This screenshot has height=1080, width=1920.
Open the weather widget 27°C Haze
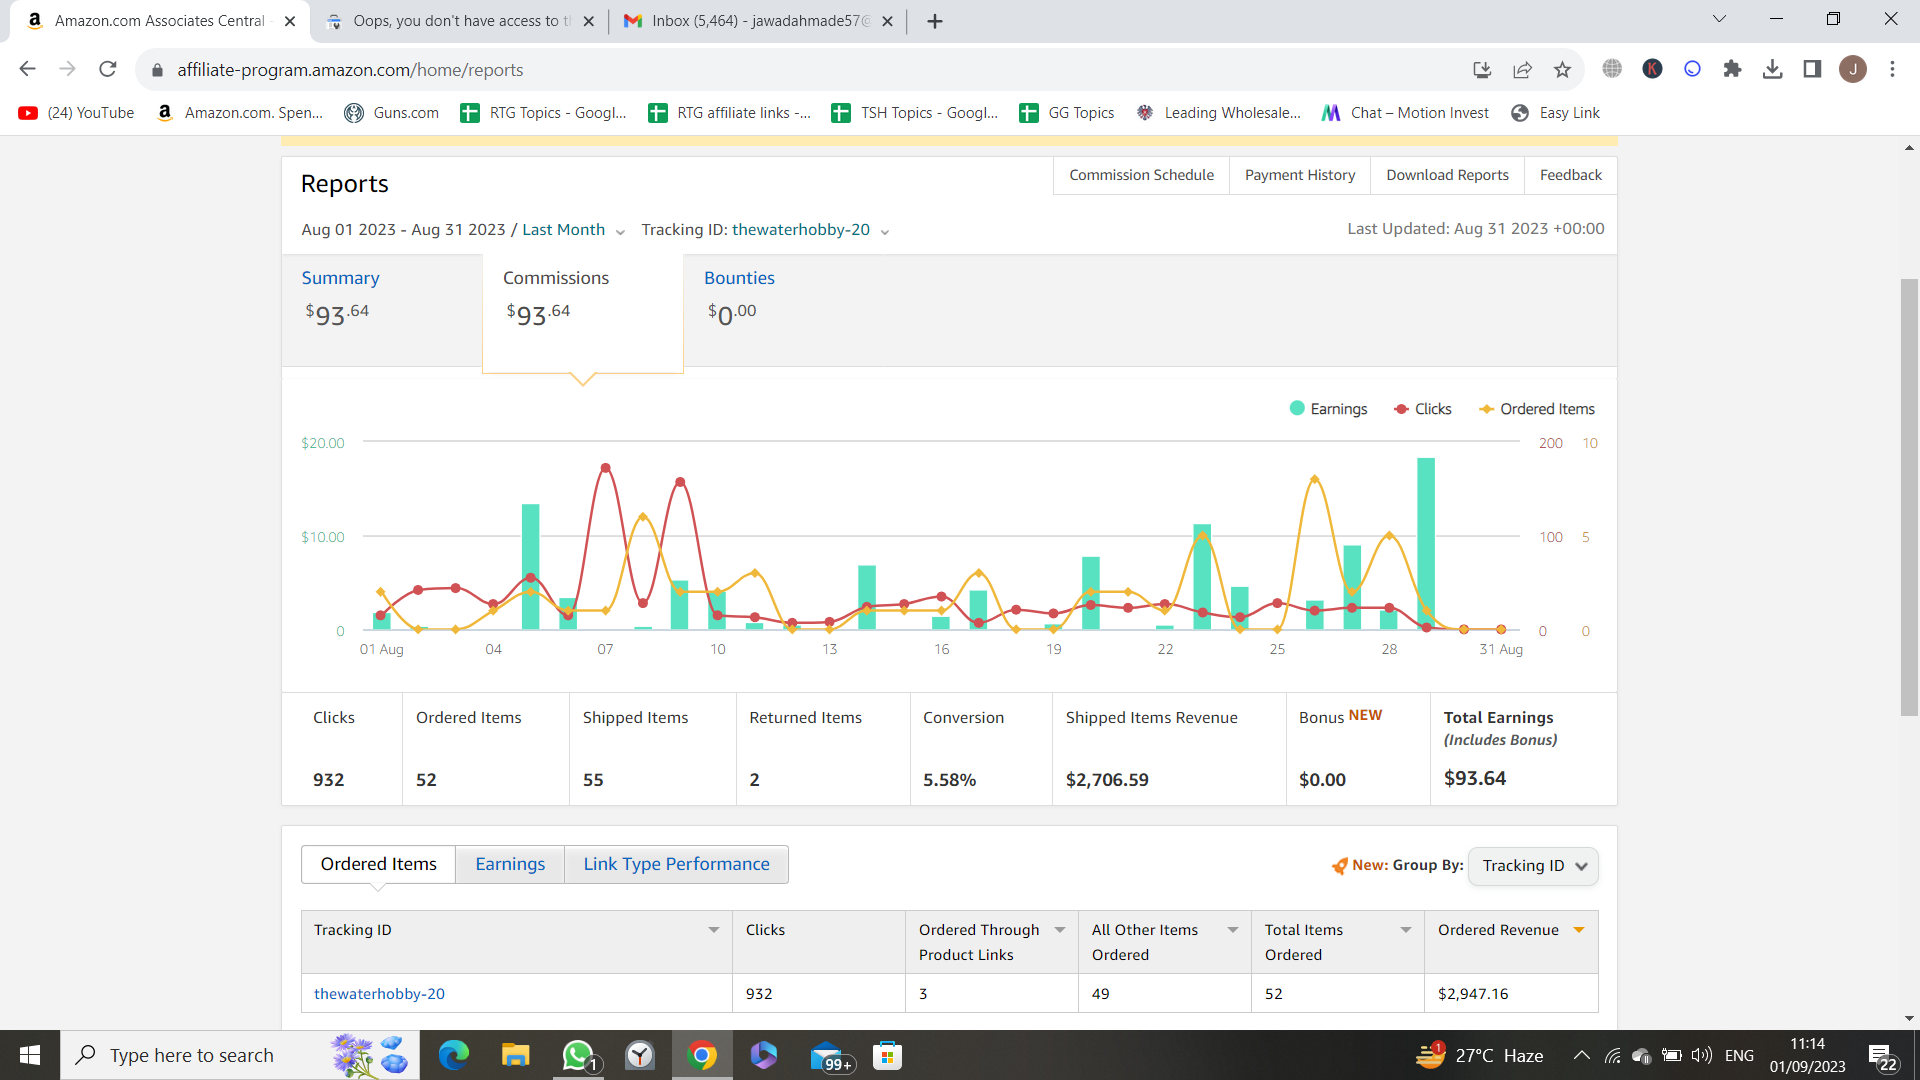tap(1479, 1055)
